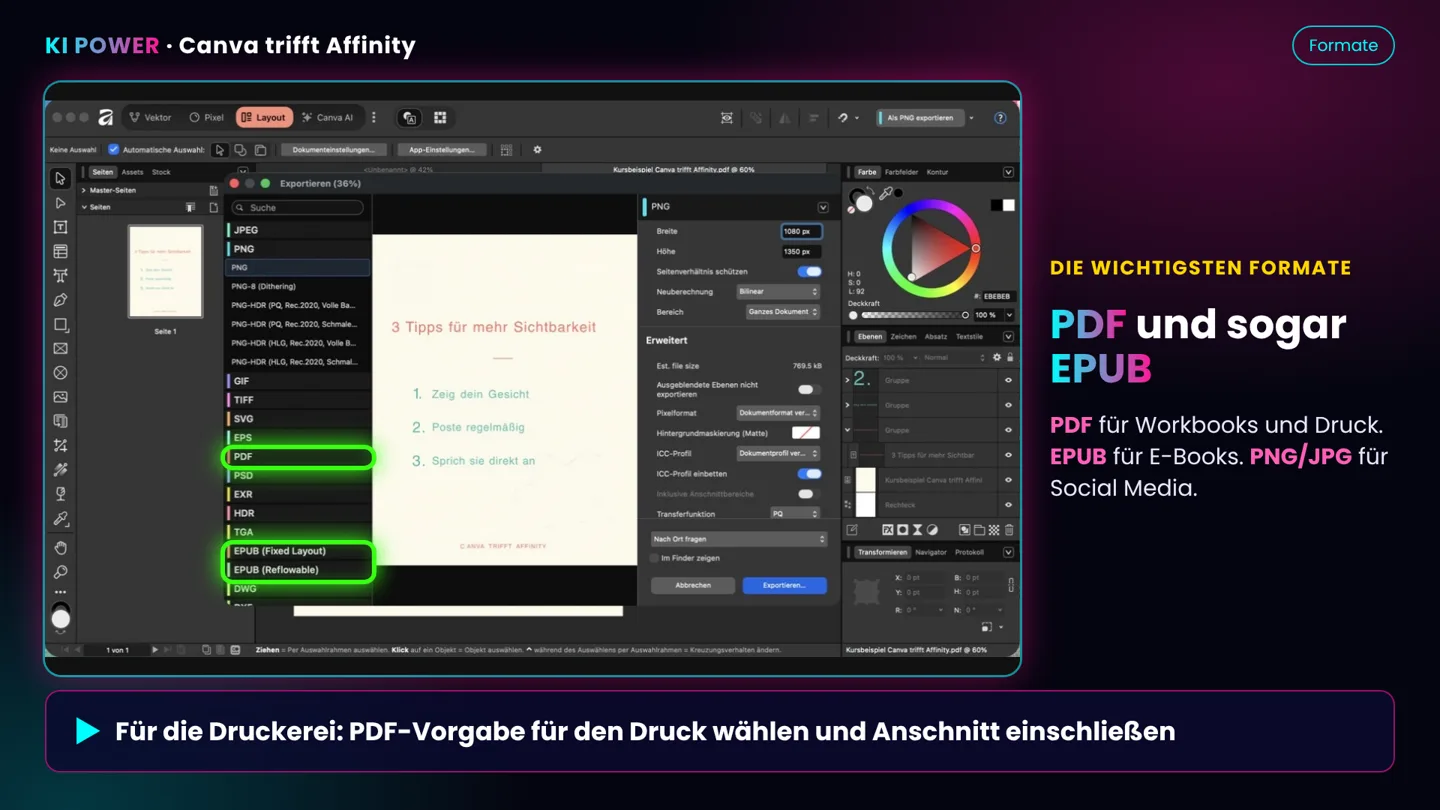Image resolution: width=1440 pixels, height=810 pixels.
Task: Click the Exportieren… button
Action: click(784, 585)
